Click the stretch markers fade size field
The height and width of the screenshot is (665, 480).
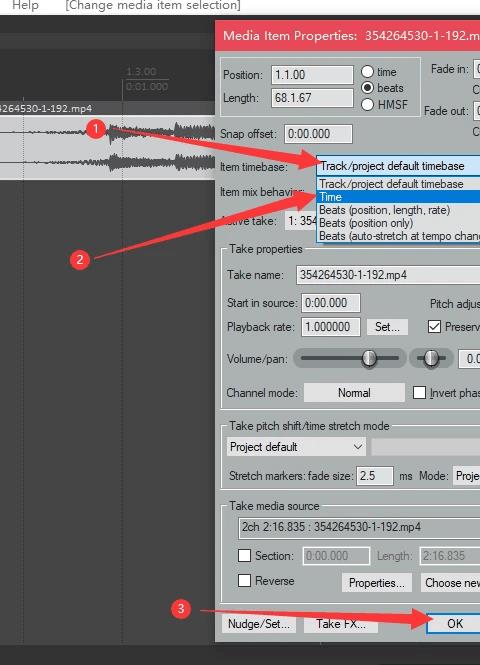(375, 476)
